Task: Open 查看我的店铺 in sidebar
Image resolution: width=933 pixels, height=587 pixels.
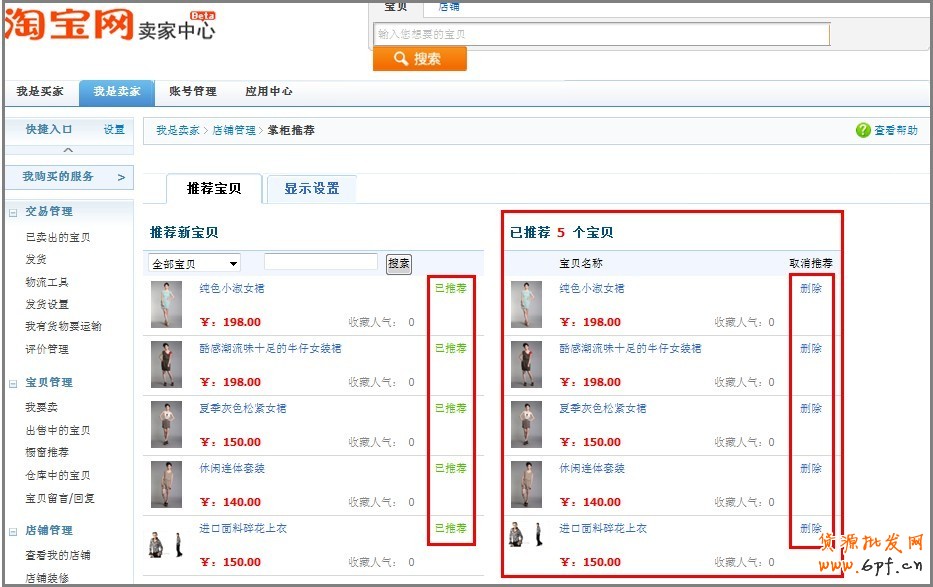Action: (x=58, y=555)
